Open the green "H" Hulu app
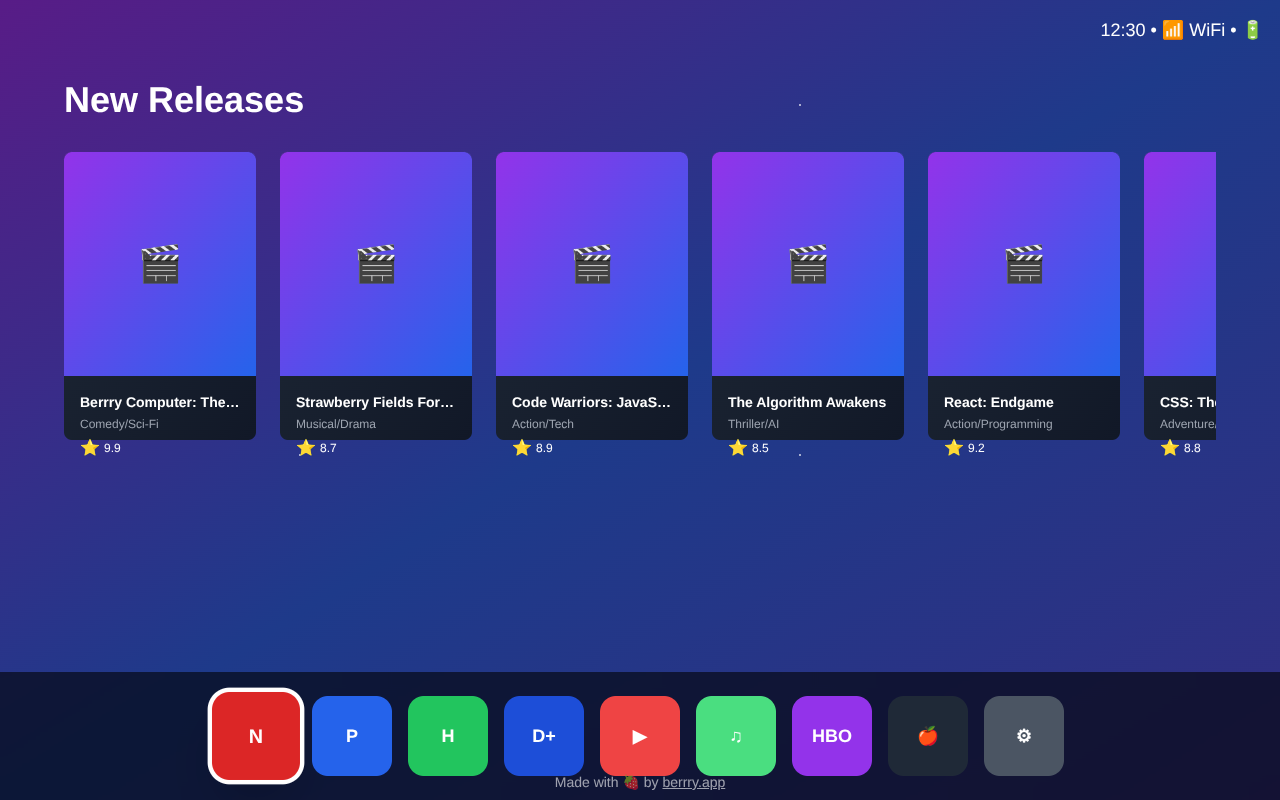This screenshot has width=1280, height=800. [447, 735]
